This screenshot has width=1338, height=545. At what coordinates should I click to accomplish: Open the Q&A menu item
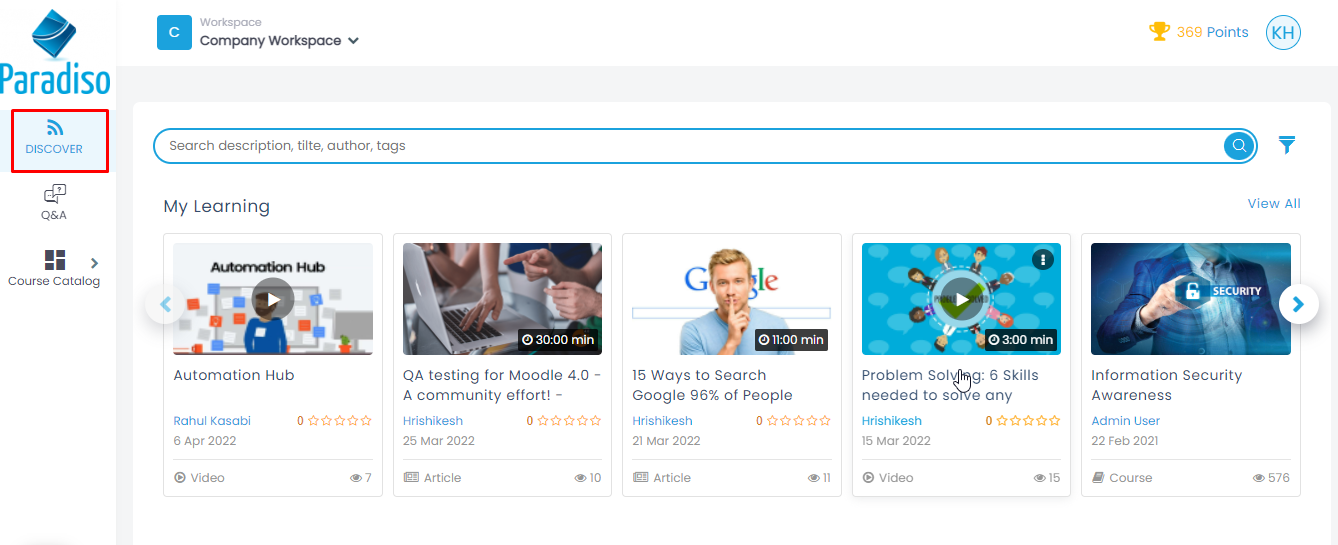pos(54,202)
